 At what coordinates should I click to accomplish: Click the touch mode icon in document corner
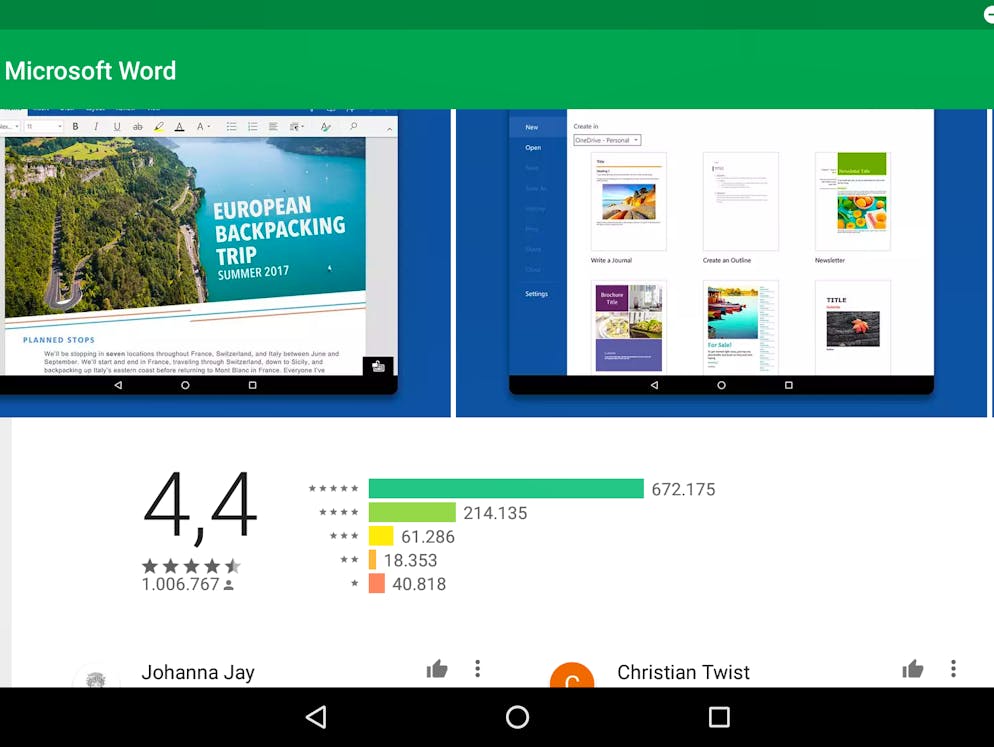click(378, 366)
